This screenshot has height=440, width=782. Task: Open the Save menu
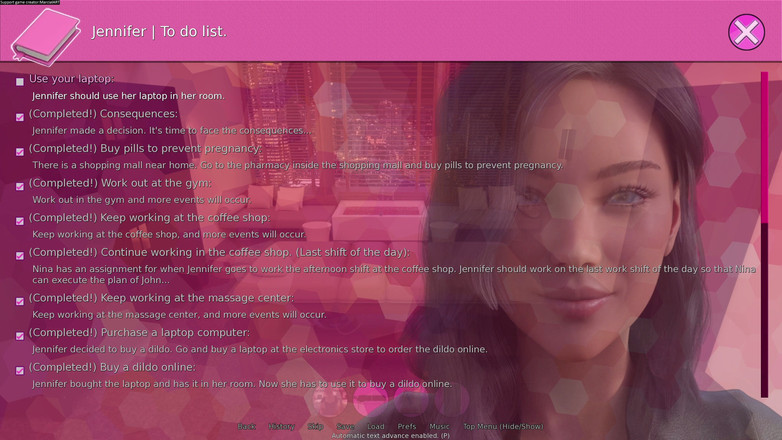[345, 426]
